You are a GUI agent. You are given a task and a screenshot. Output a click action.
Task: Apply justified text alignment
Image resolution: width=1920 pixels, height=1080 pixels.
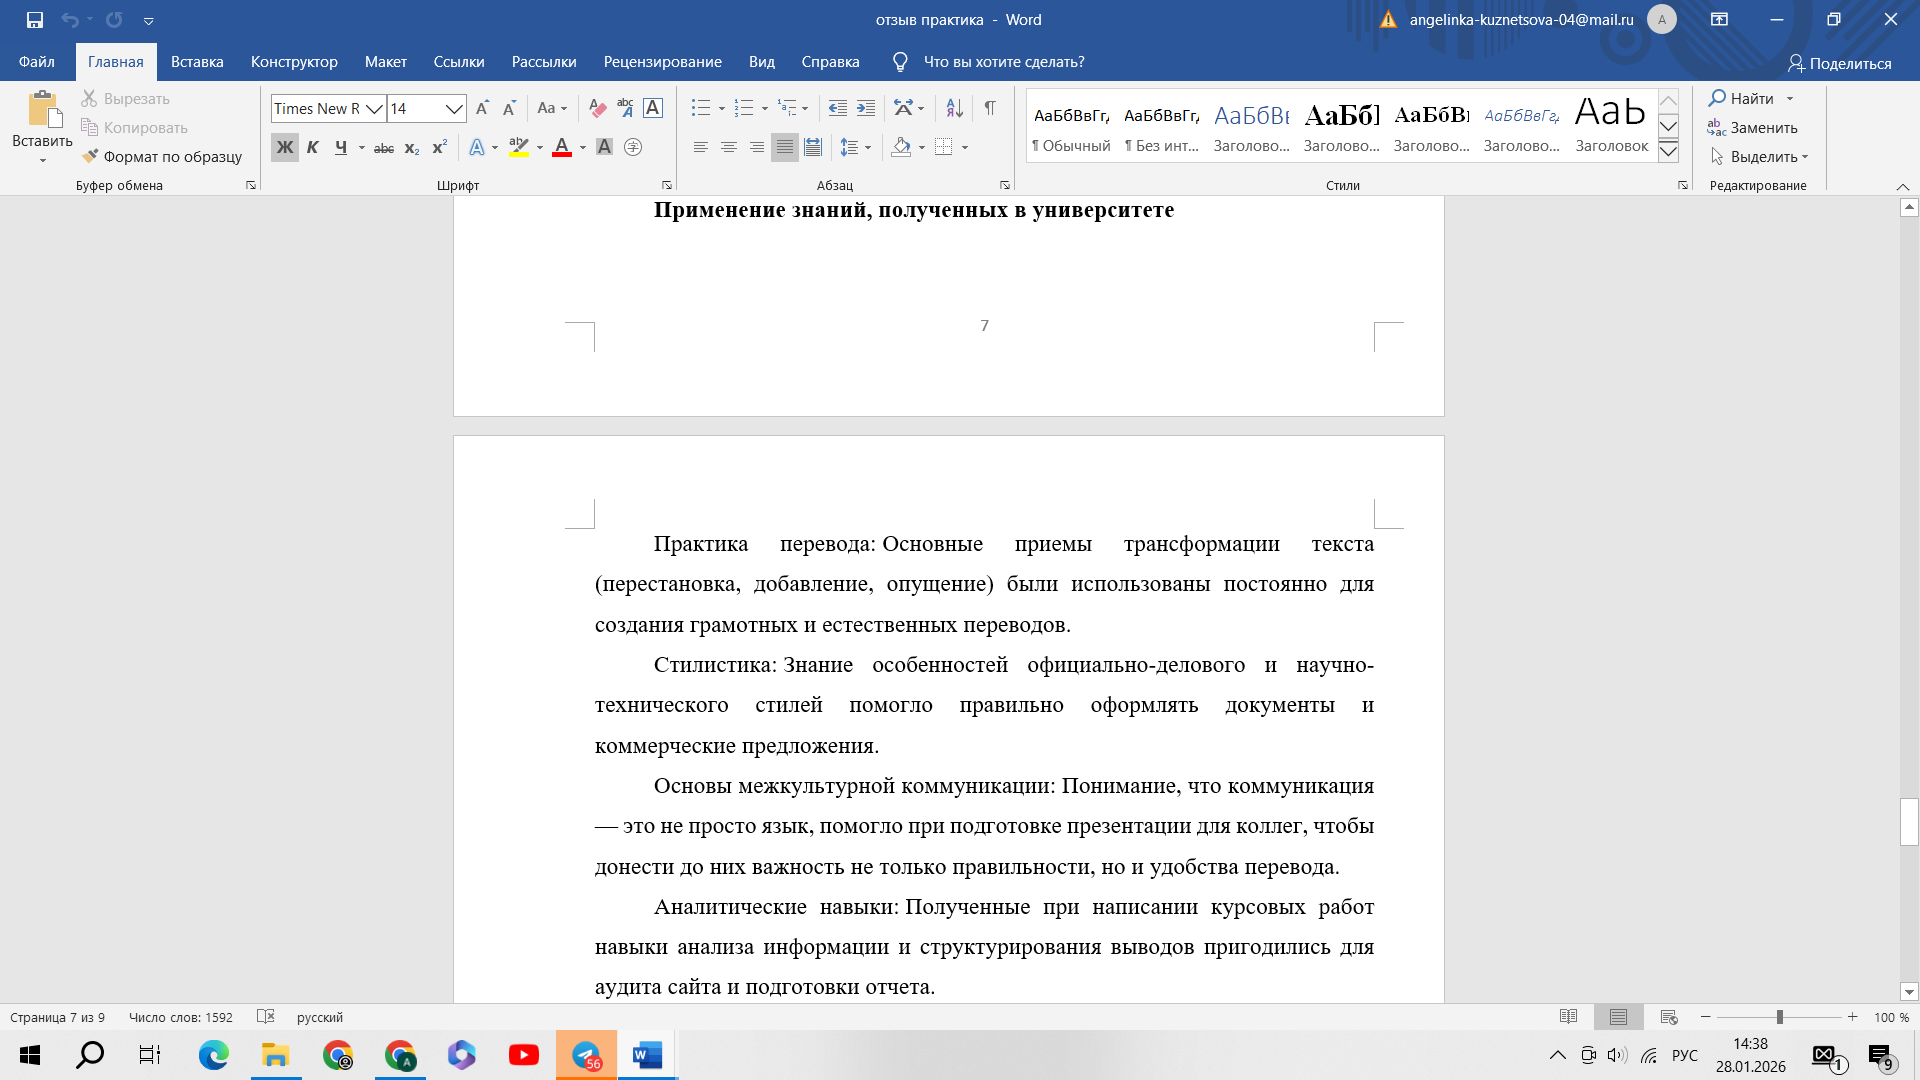[785, 147]
